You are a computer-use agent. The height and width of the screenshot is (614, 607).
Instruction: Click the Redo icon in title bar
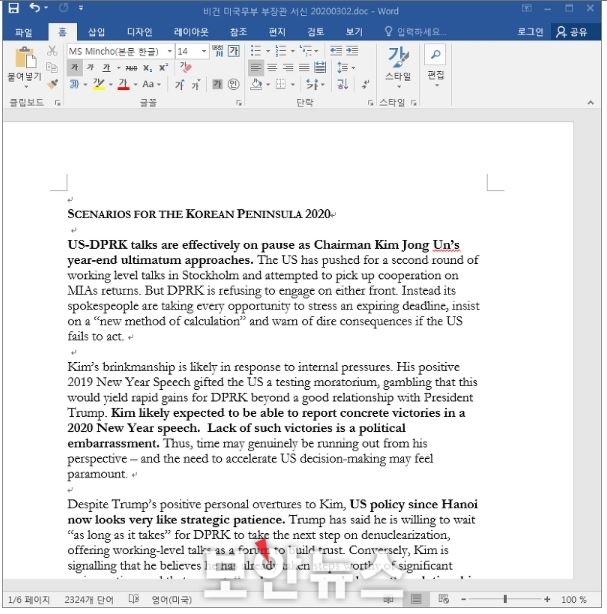(x=63, y=7)
